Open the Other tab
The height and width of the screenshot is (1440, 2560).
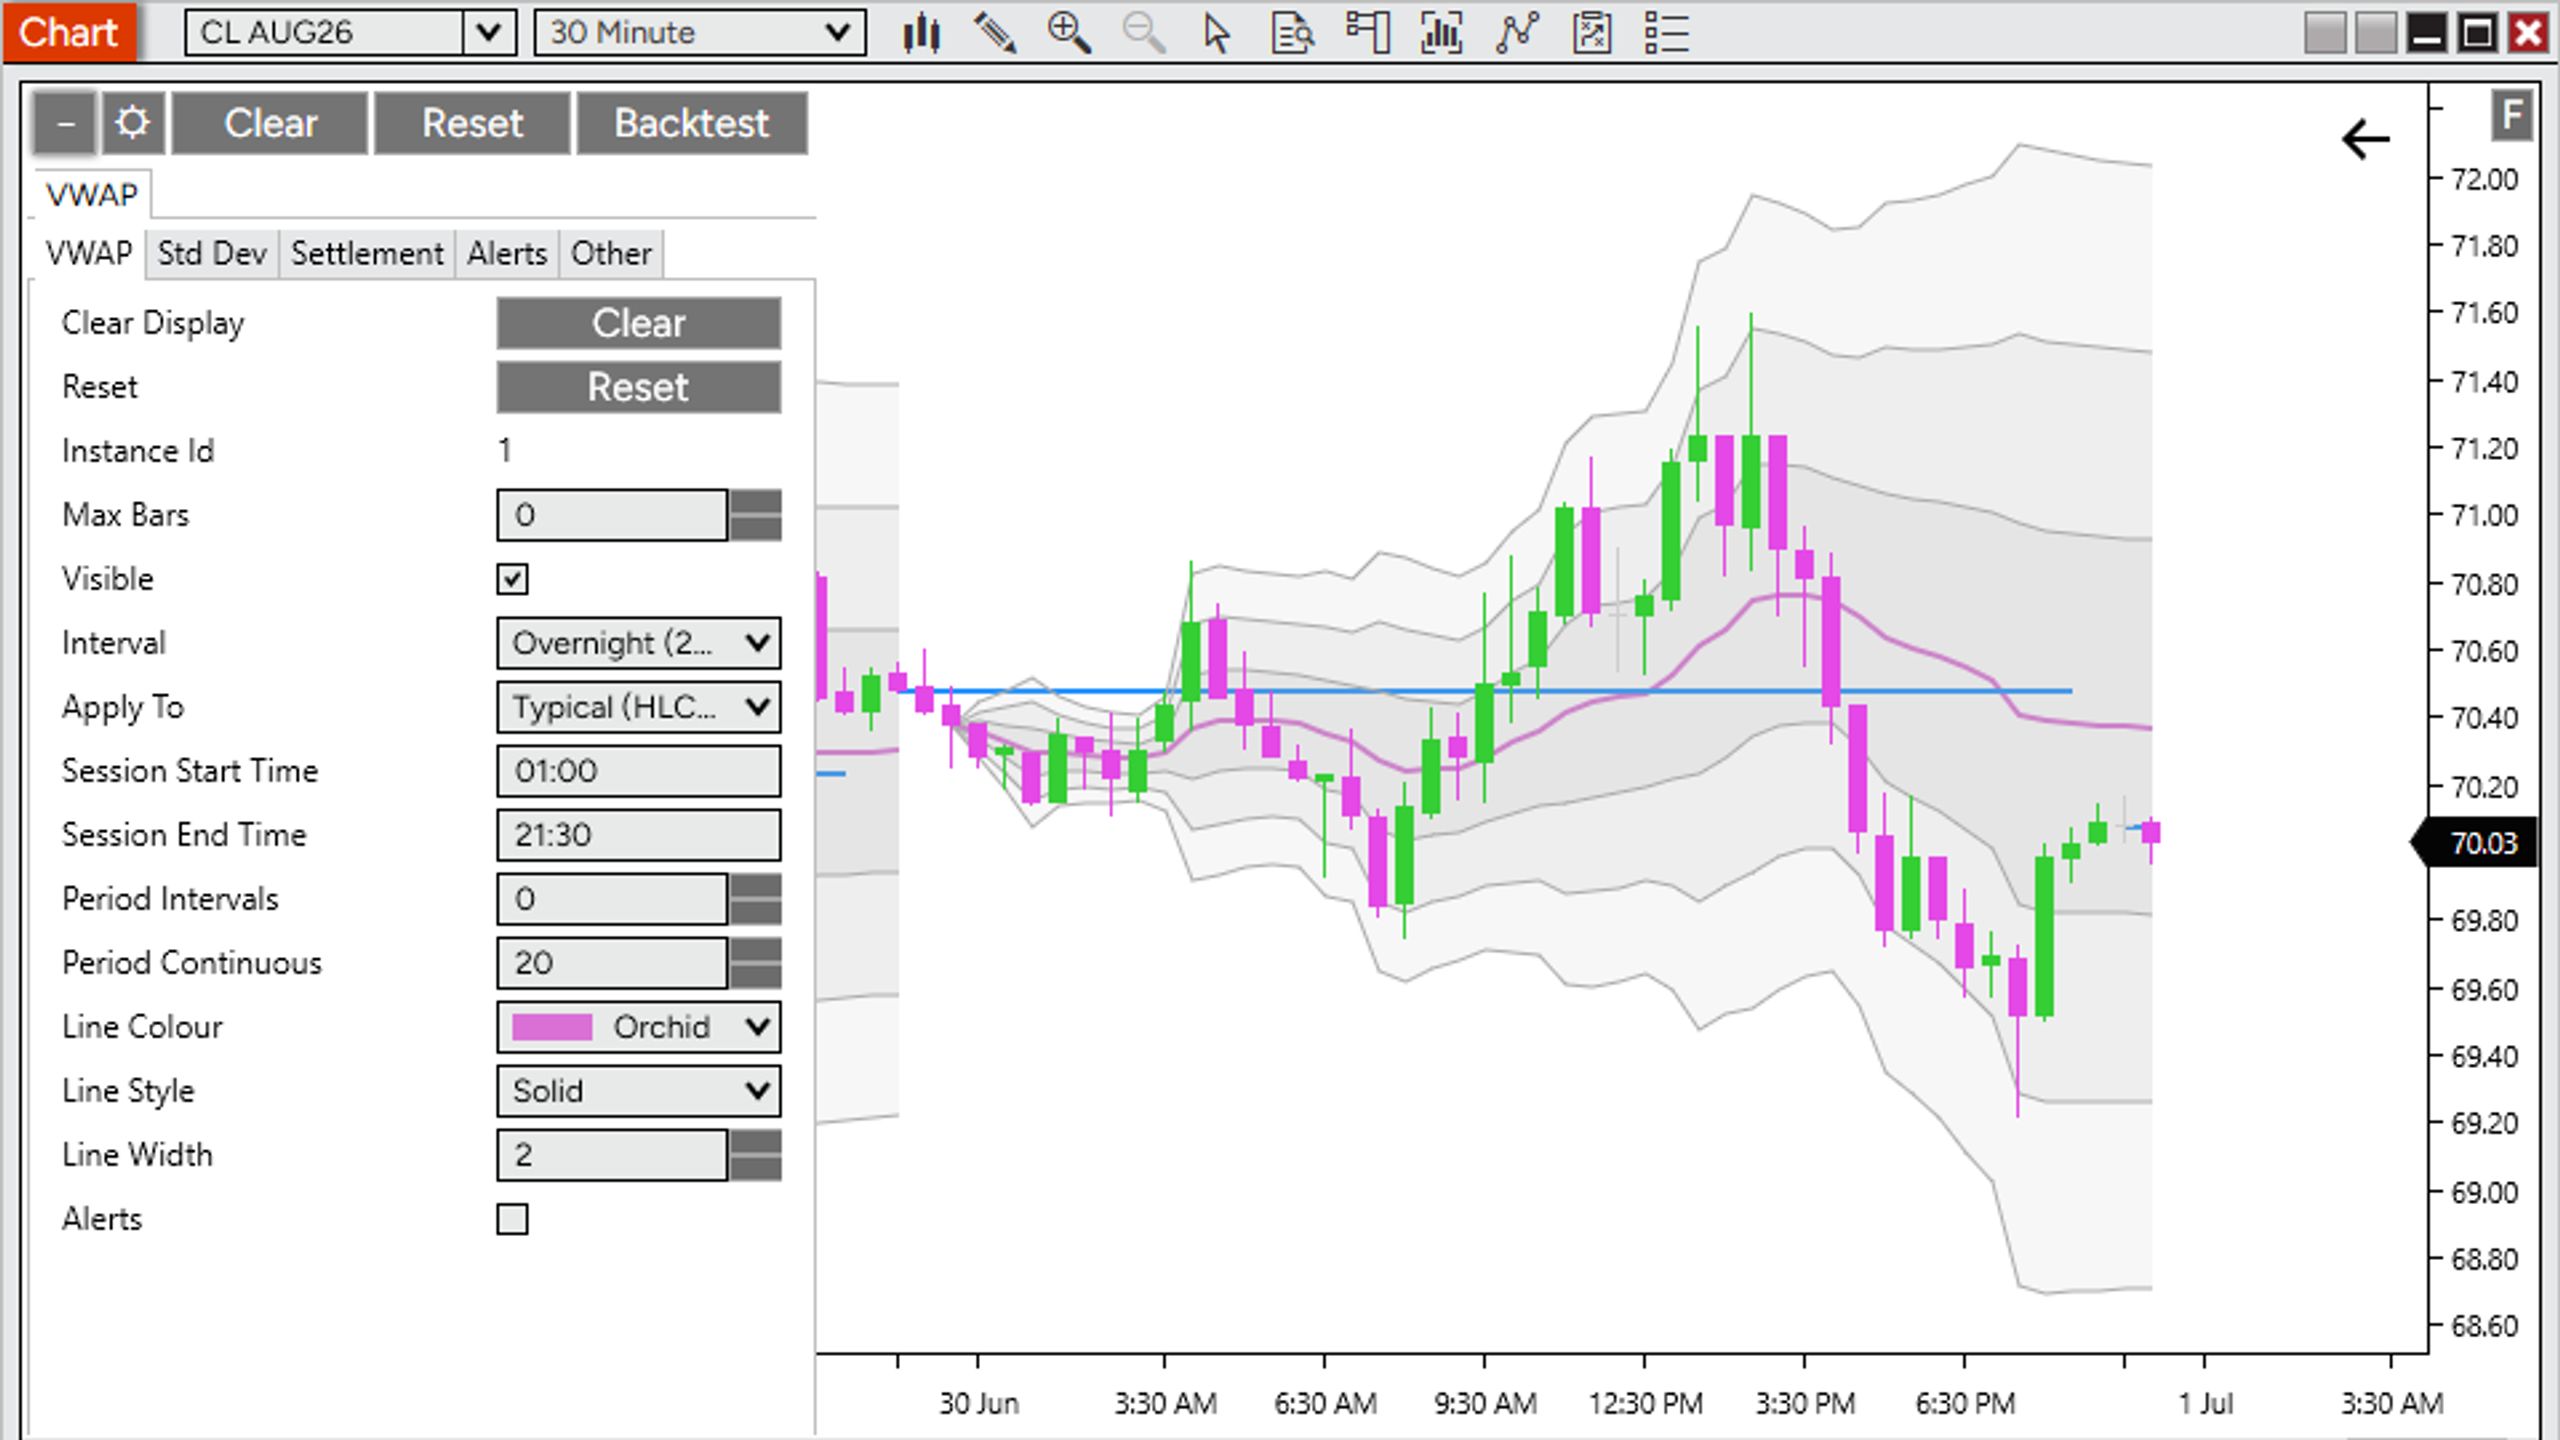coord(611,253)
